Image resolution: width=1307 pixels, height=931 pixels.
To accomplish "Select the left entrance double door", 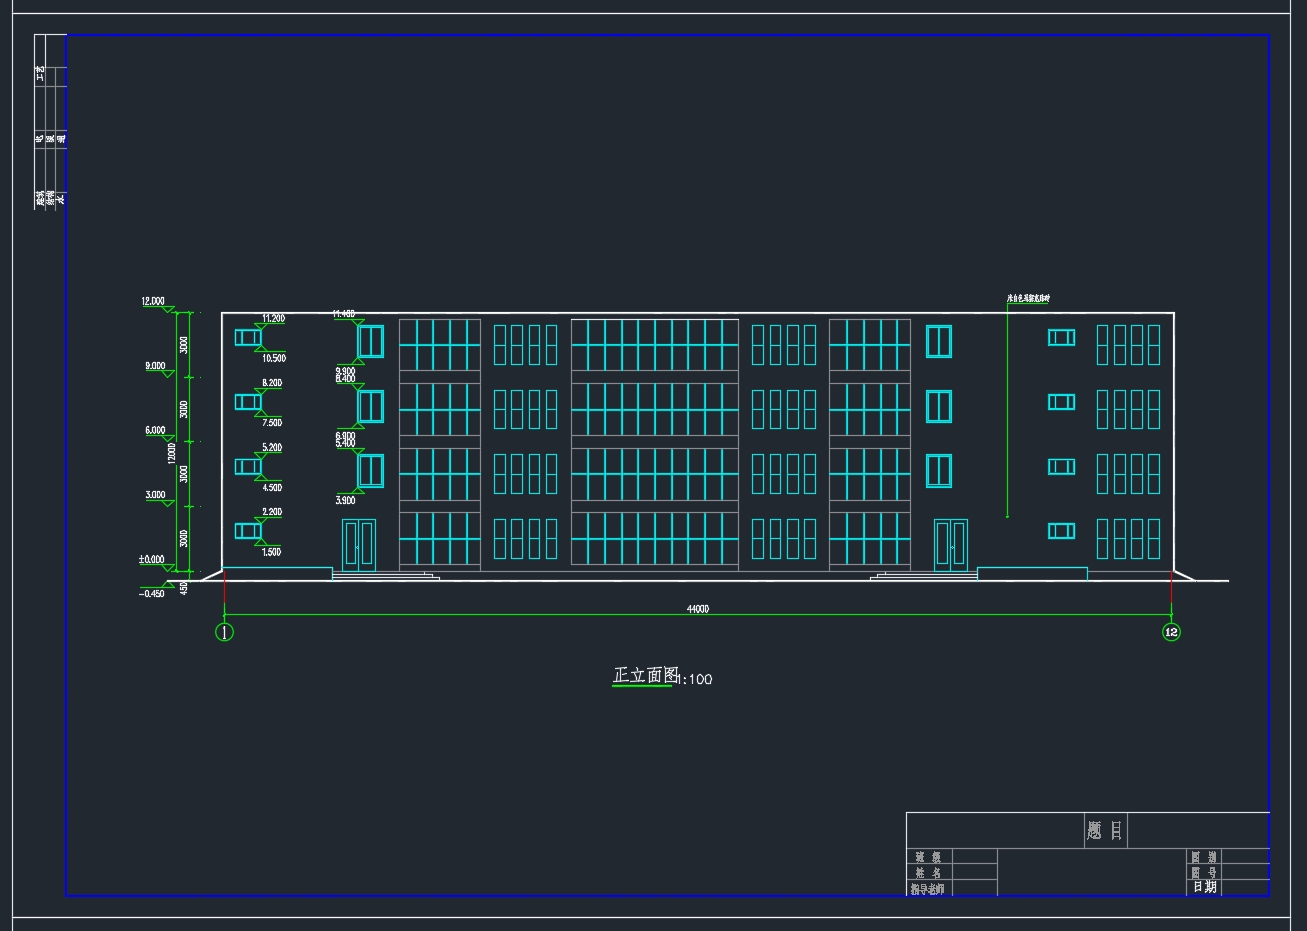I will (358, 545).
